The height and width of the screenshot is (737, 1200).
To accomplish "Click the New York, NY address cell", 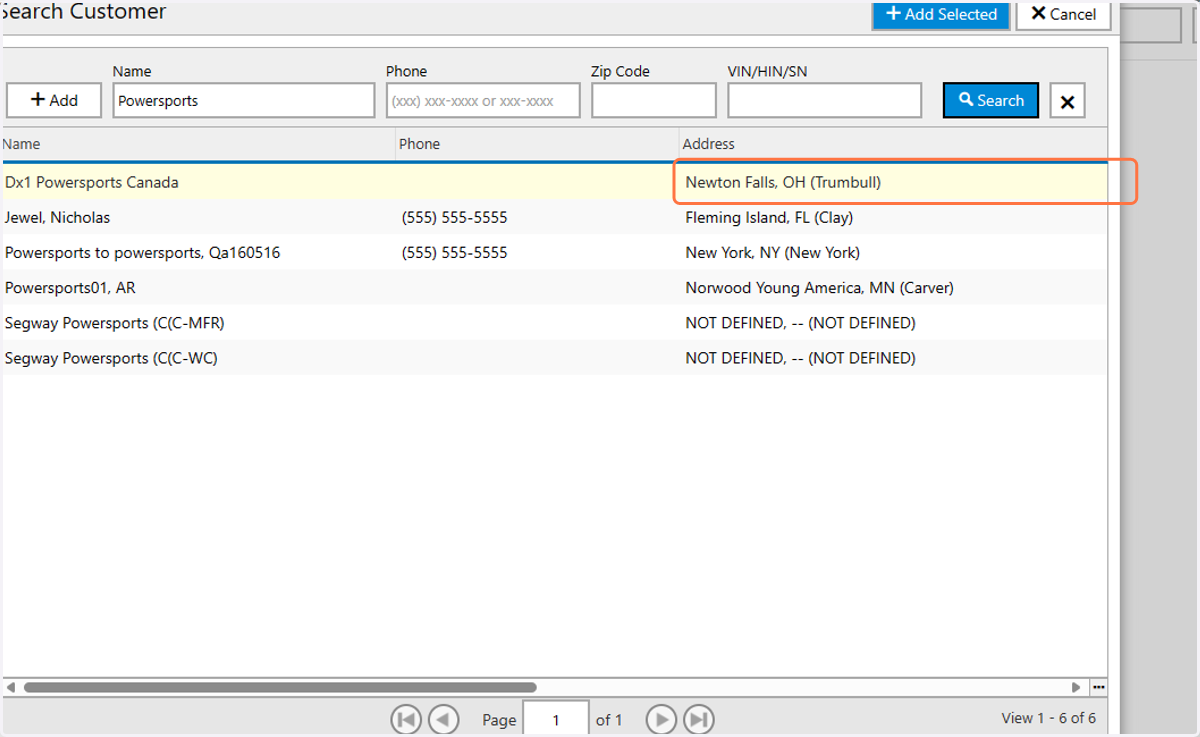I will 772,253.
